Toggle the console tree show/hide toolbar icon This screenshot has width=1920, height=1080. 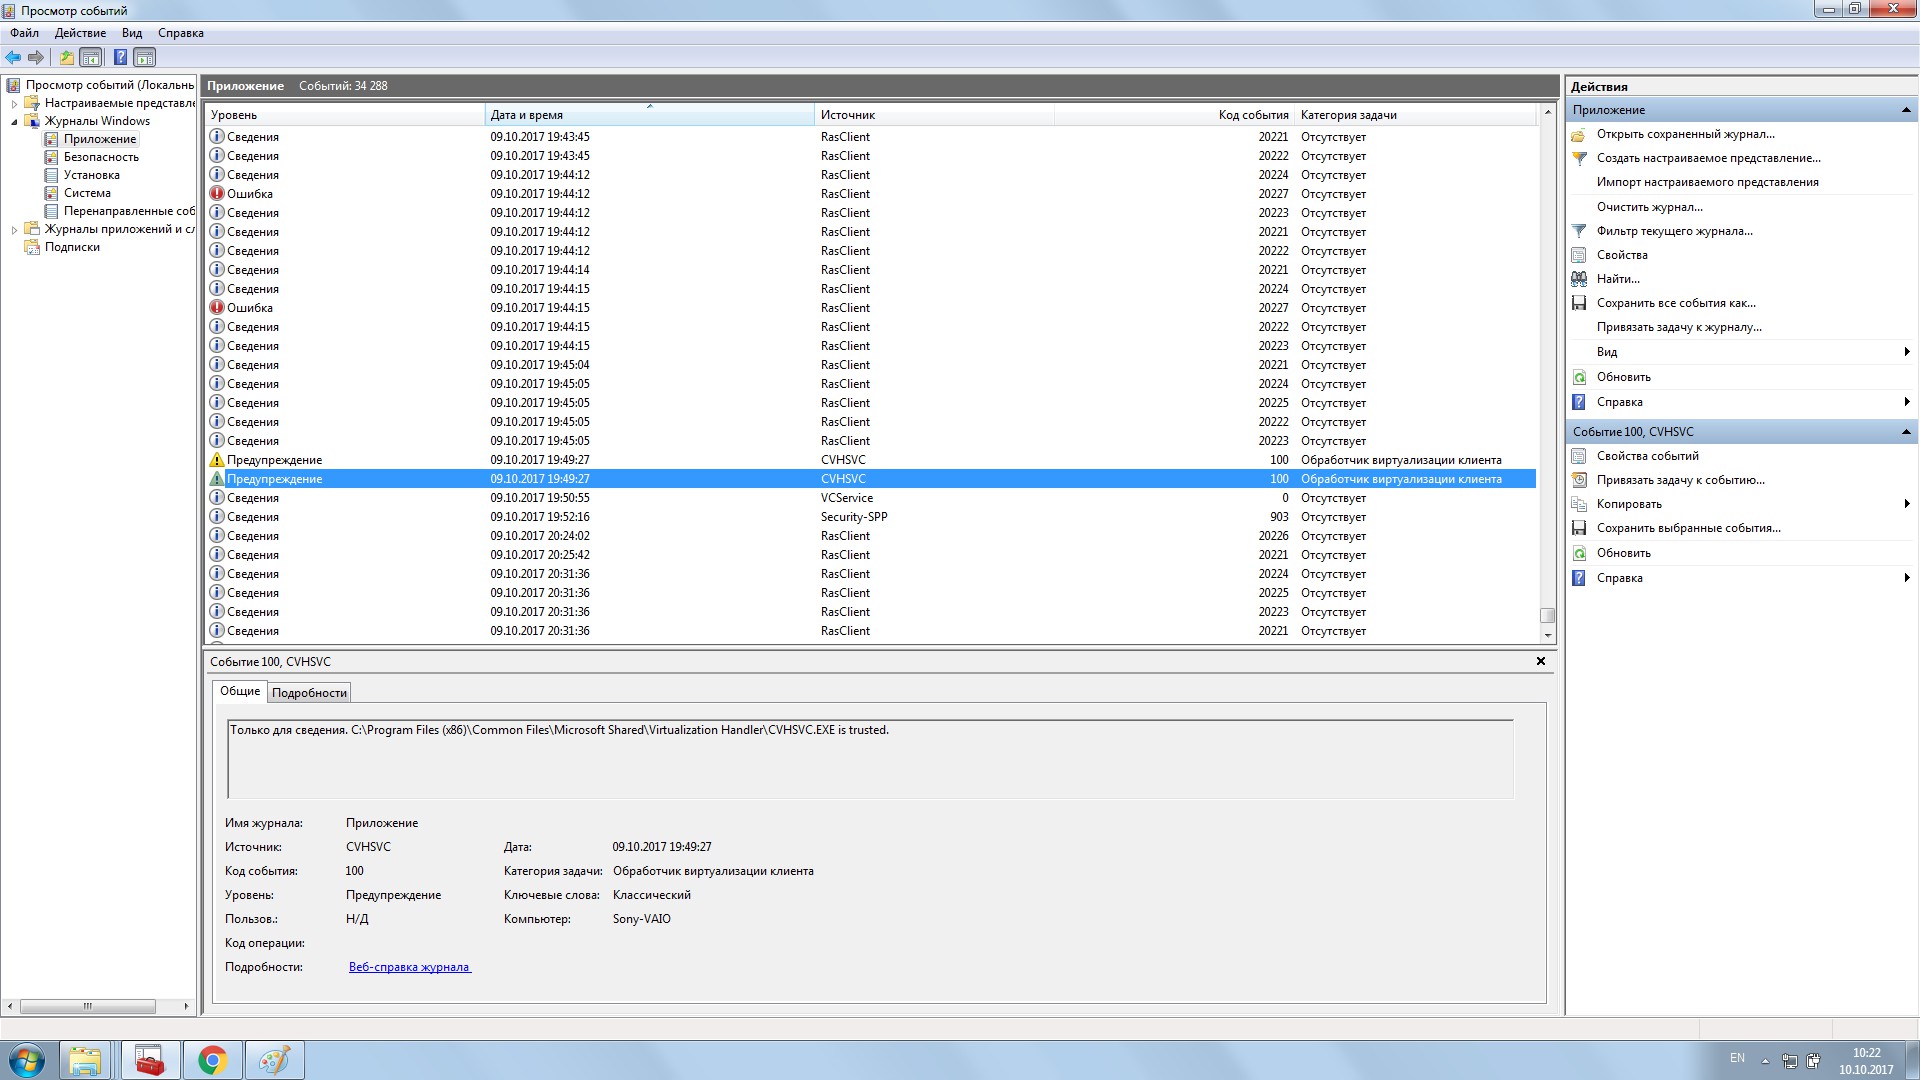point(91,57)
